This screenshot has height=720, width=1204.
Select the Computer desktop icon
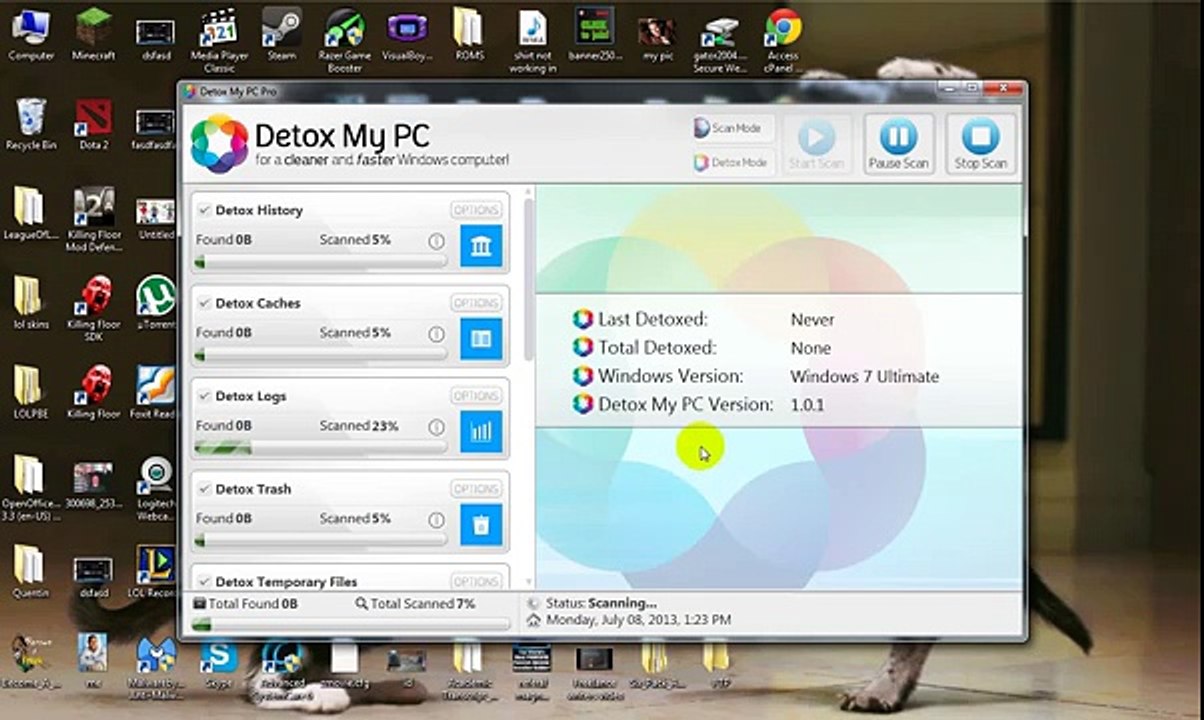click(x=31, y=34)
